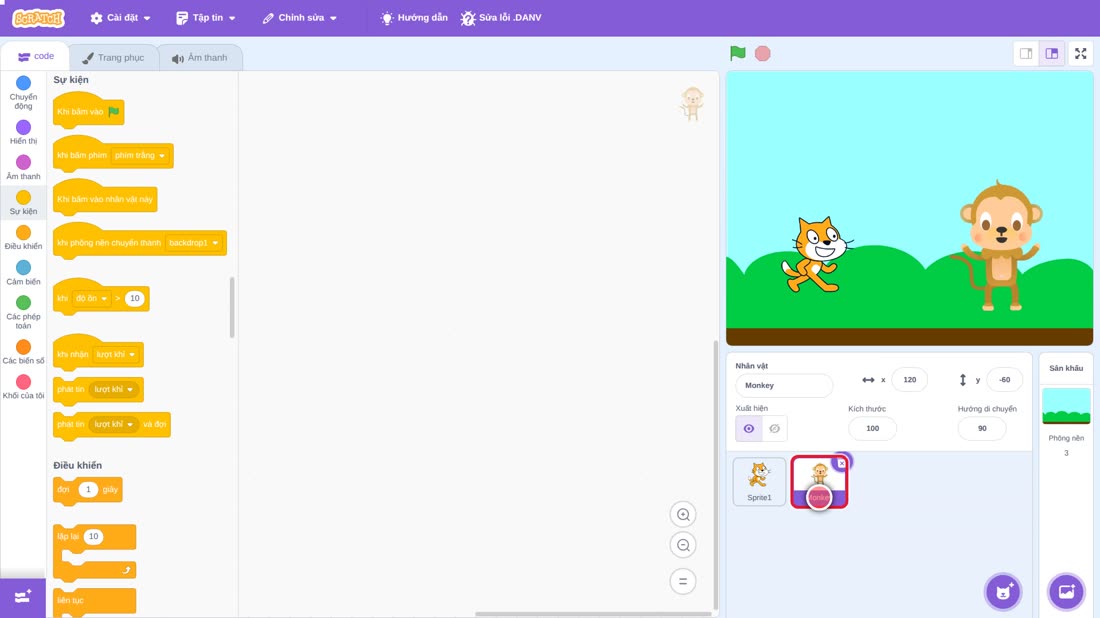Open the Hướng dẫn tutorials link

(x=414, y=18)
